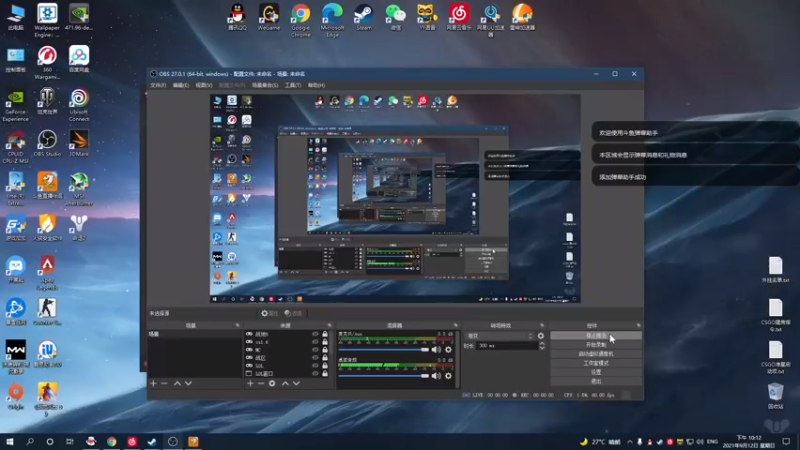Viewport: 800px width, 450px height.
Task: Move the selected scene up with the arrow
Action: coord(177,383)
